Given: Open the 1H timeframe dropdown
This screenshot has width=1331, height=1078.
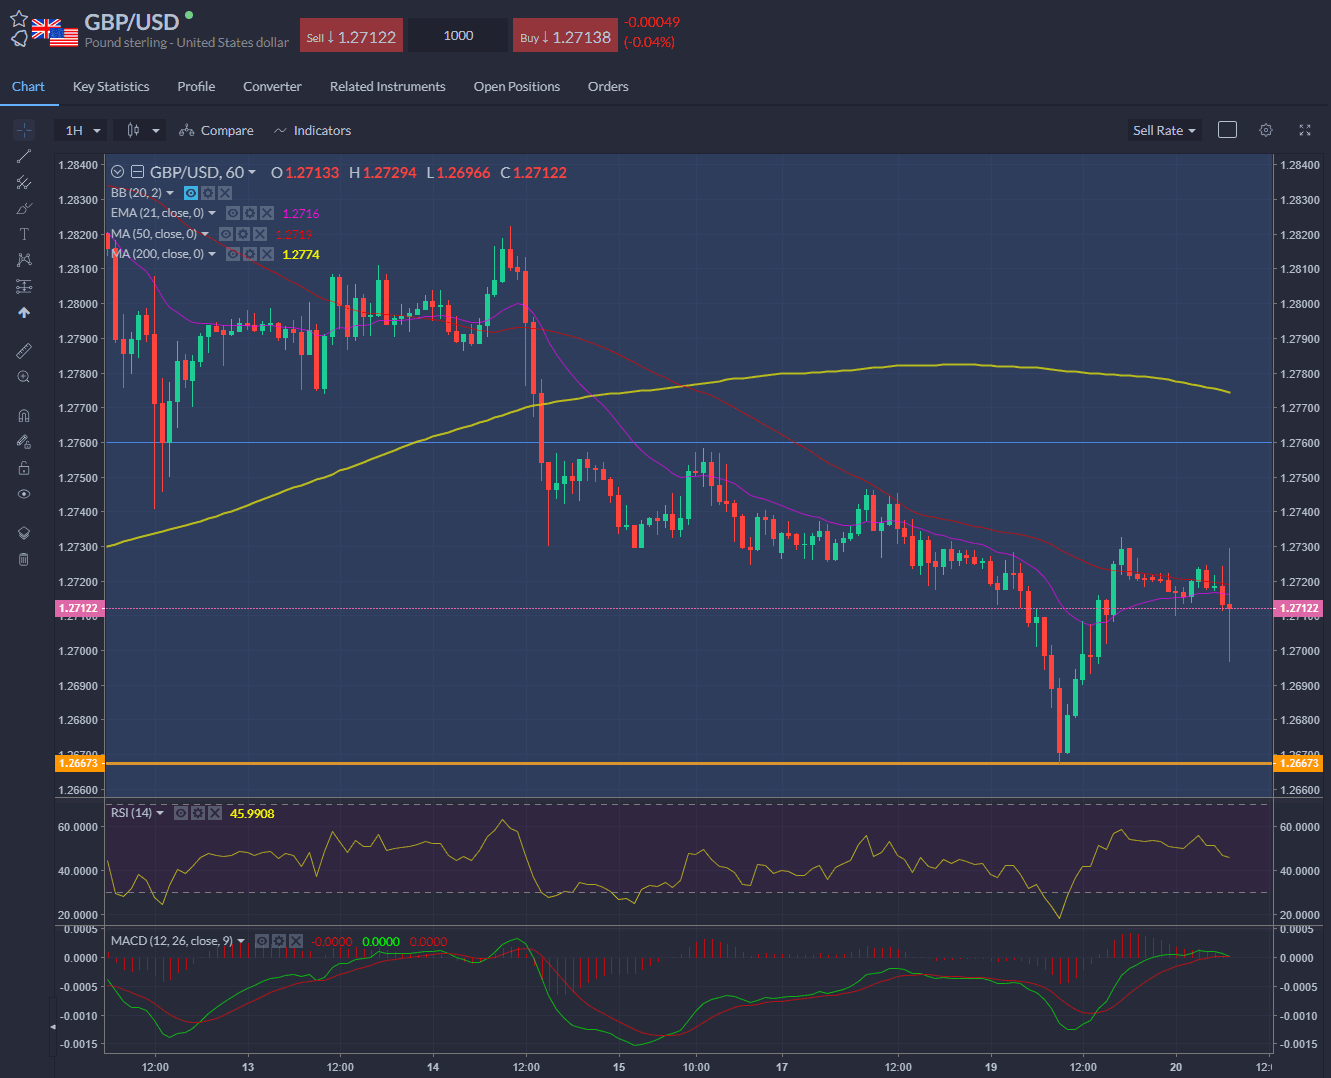Looking at the screenshot, I should click(83, 130).
